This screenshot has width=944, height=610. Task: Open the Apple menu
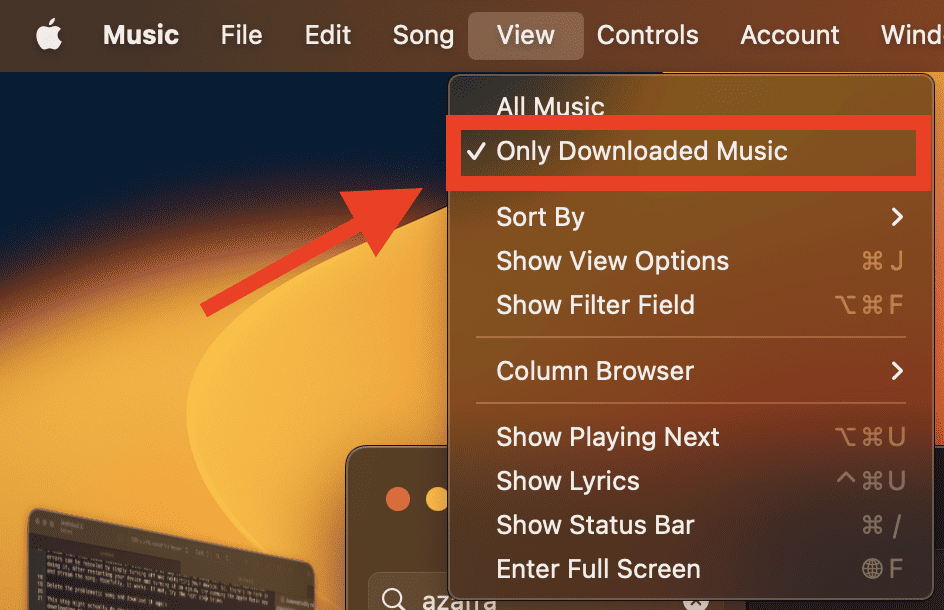[49, 35]
